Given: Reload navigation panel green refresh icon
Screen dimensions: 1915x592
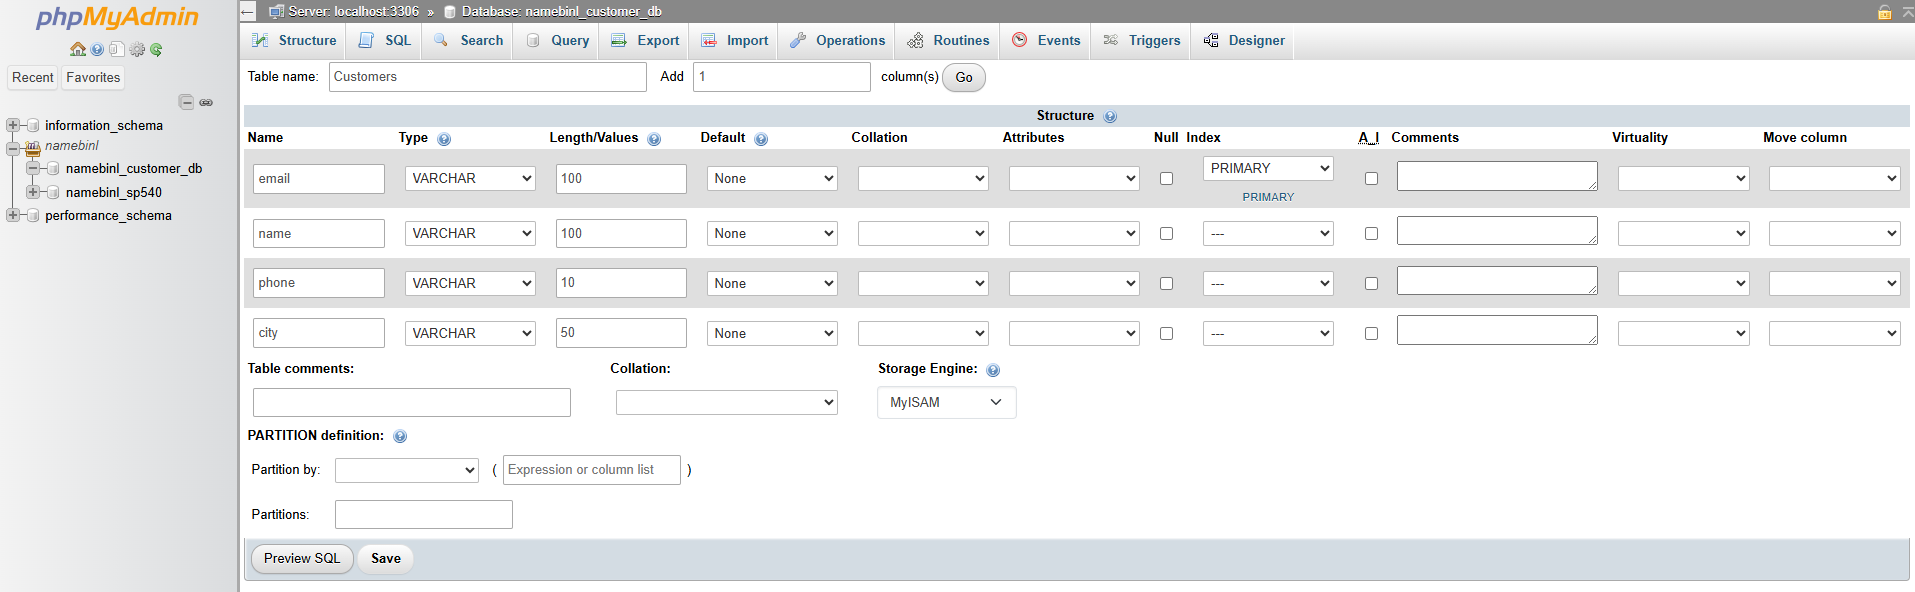Looking at the screenshot, I should click(x=156, y=49).
